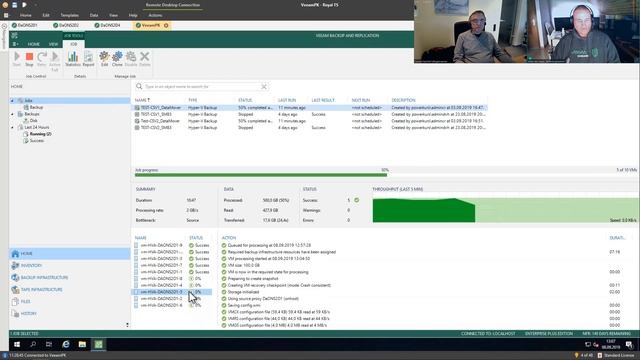Click the green job progress bar

point(261,175)
